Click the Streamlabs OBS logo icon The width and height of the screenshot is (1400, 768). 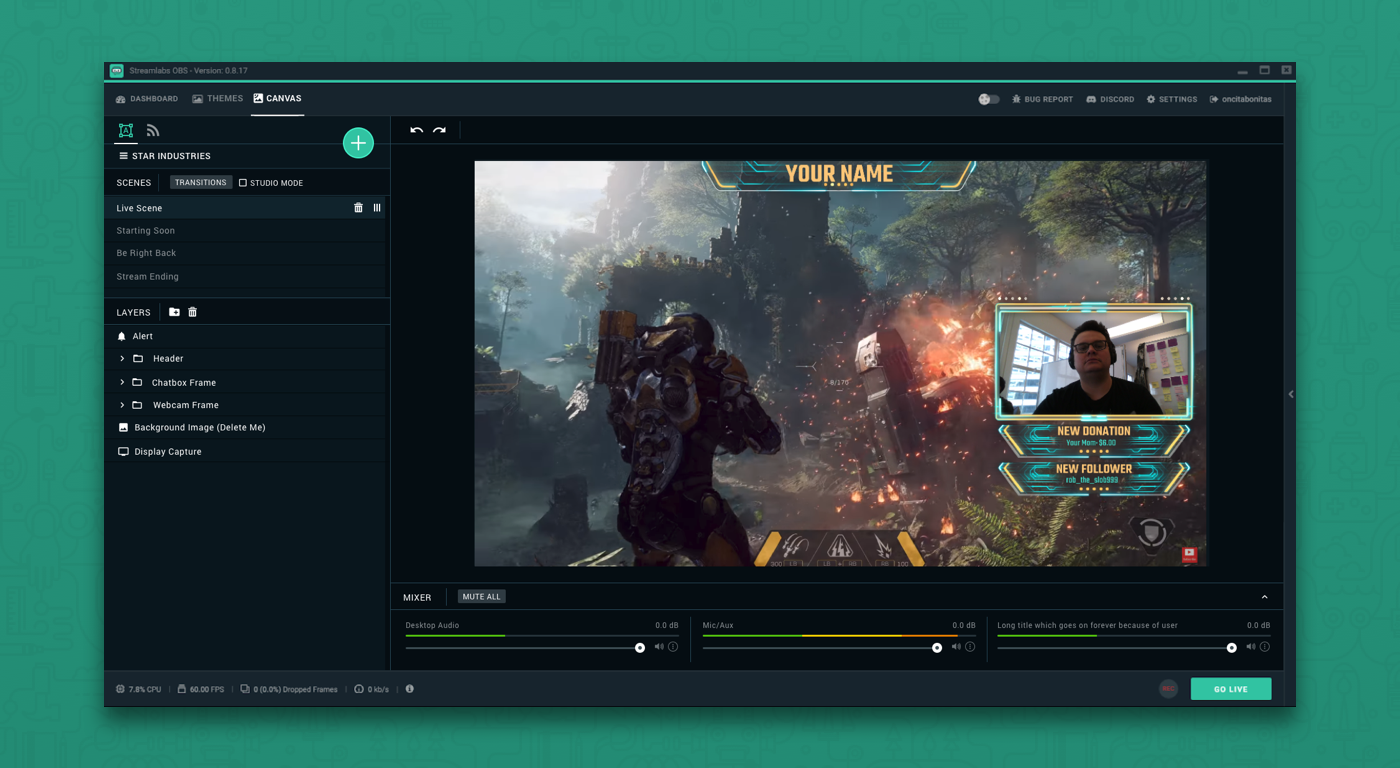(x=117, y=71)
